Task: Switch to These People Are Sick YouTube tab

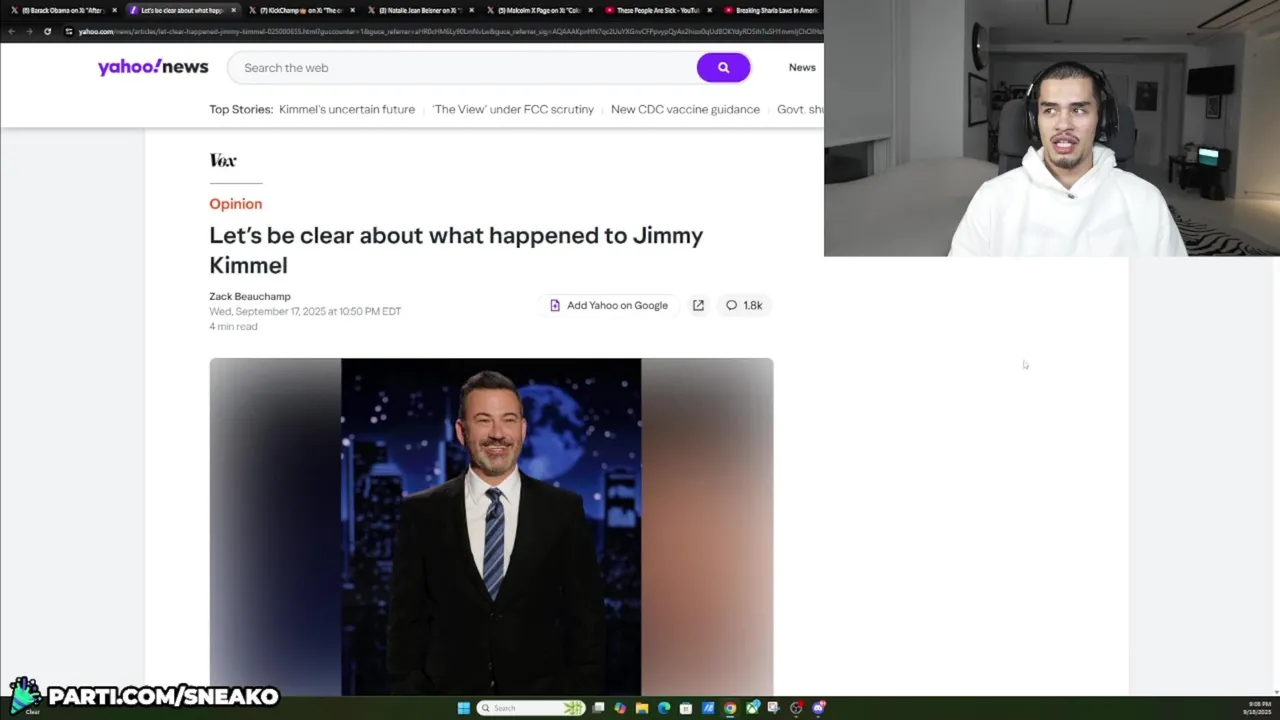Action: pyautogui.click(x=657, y=10)
